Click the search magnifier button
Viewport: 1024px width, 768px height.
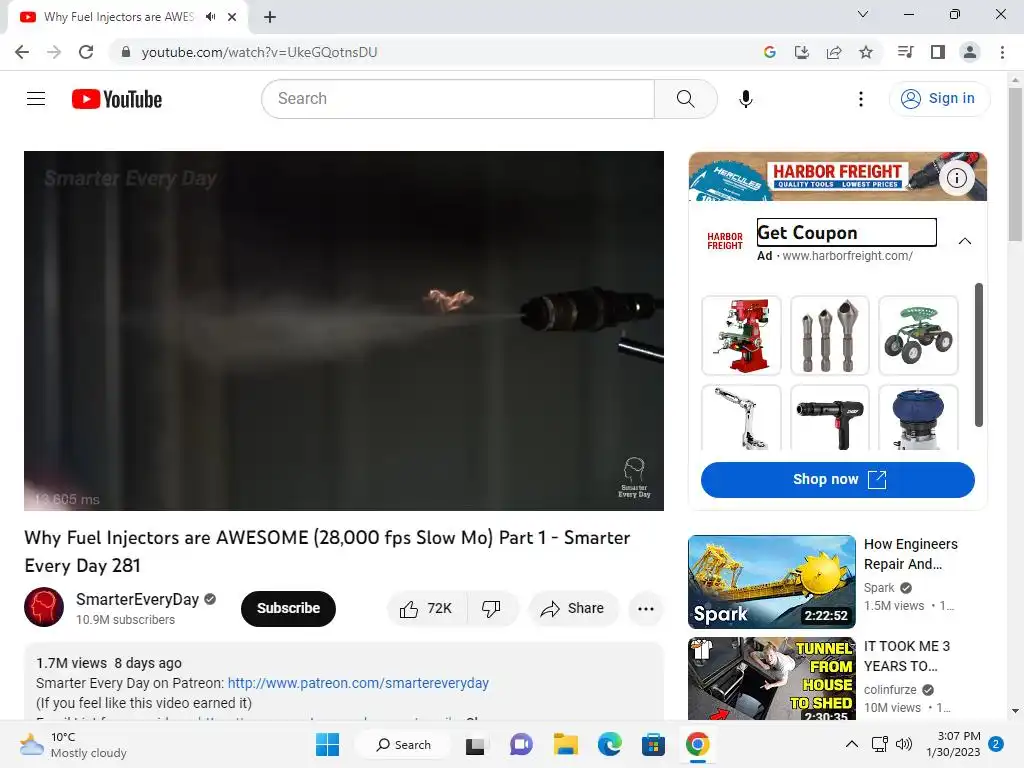(686, 99)
